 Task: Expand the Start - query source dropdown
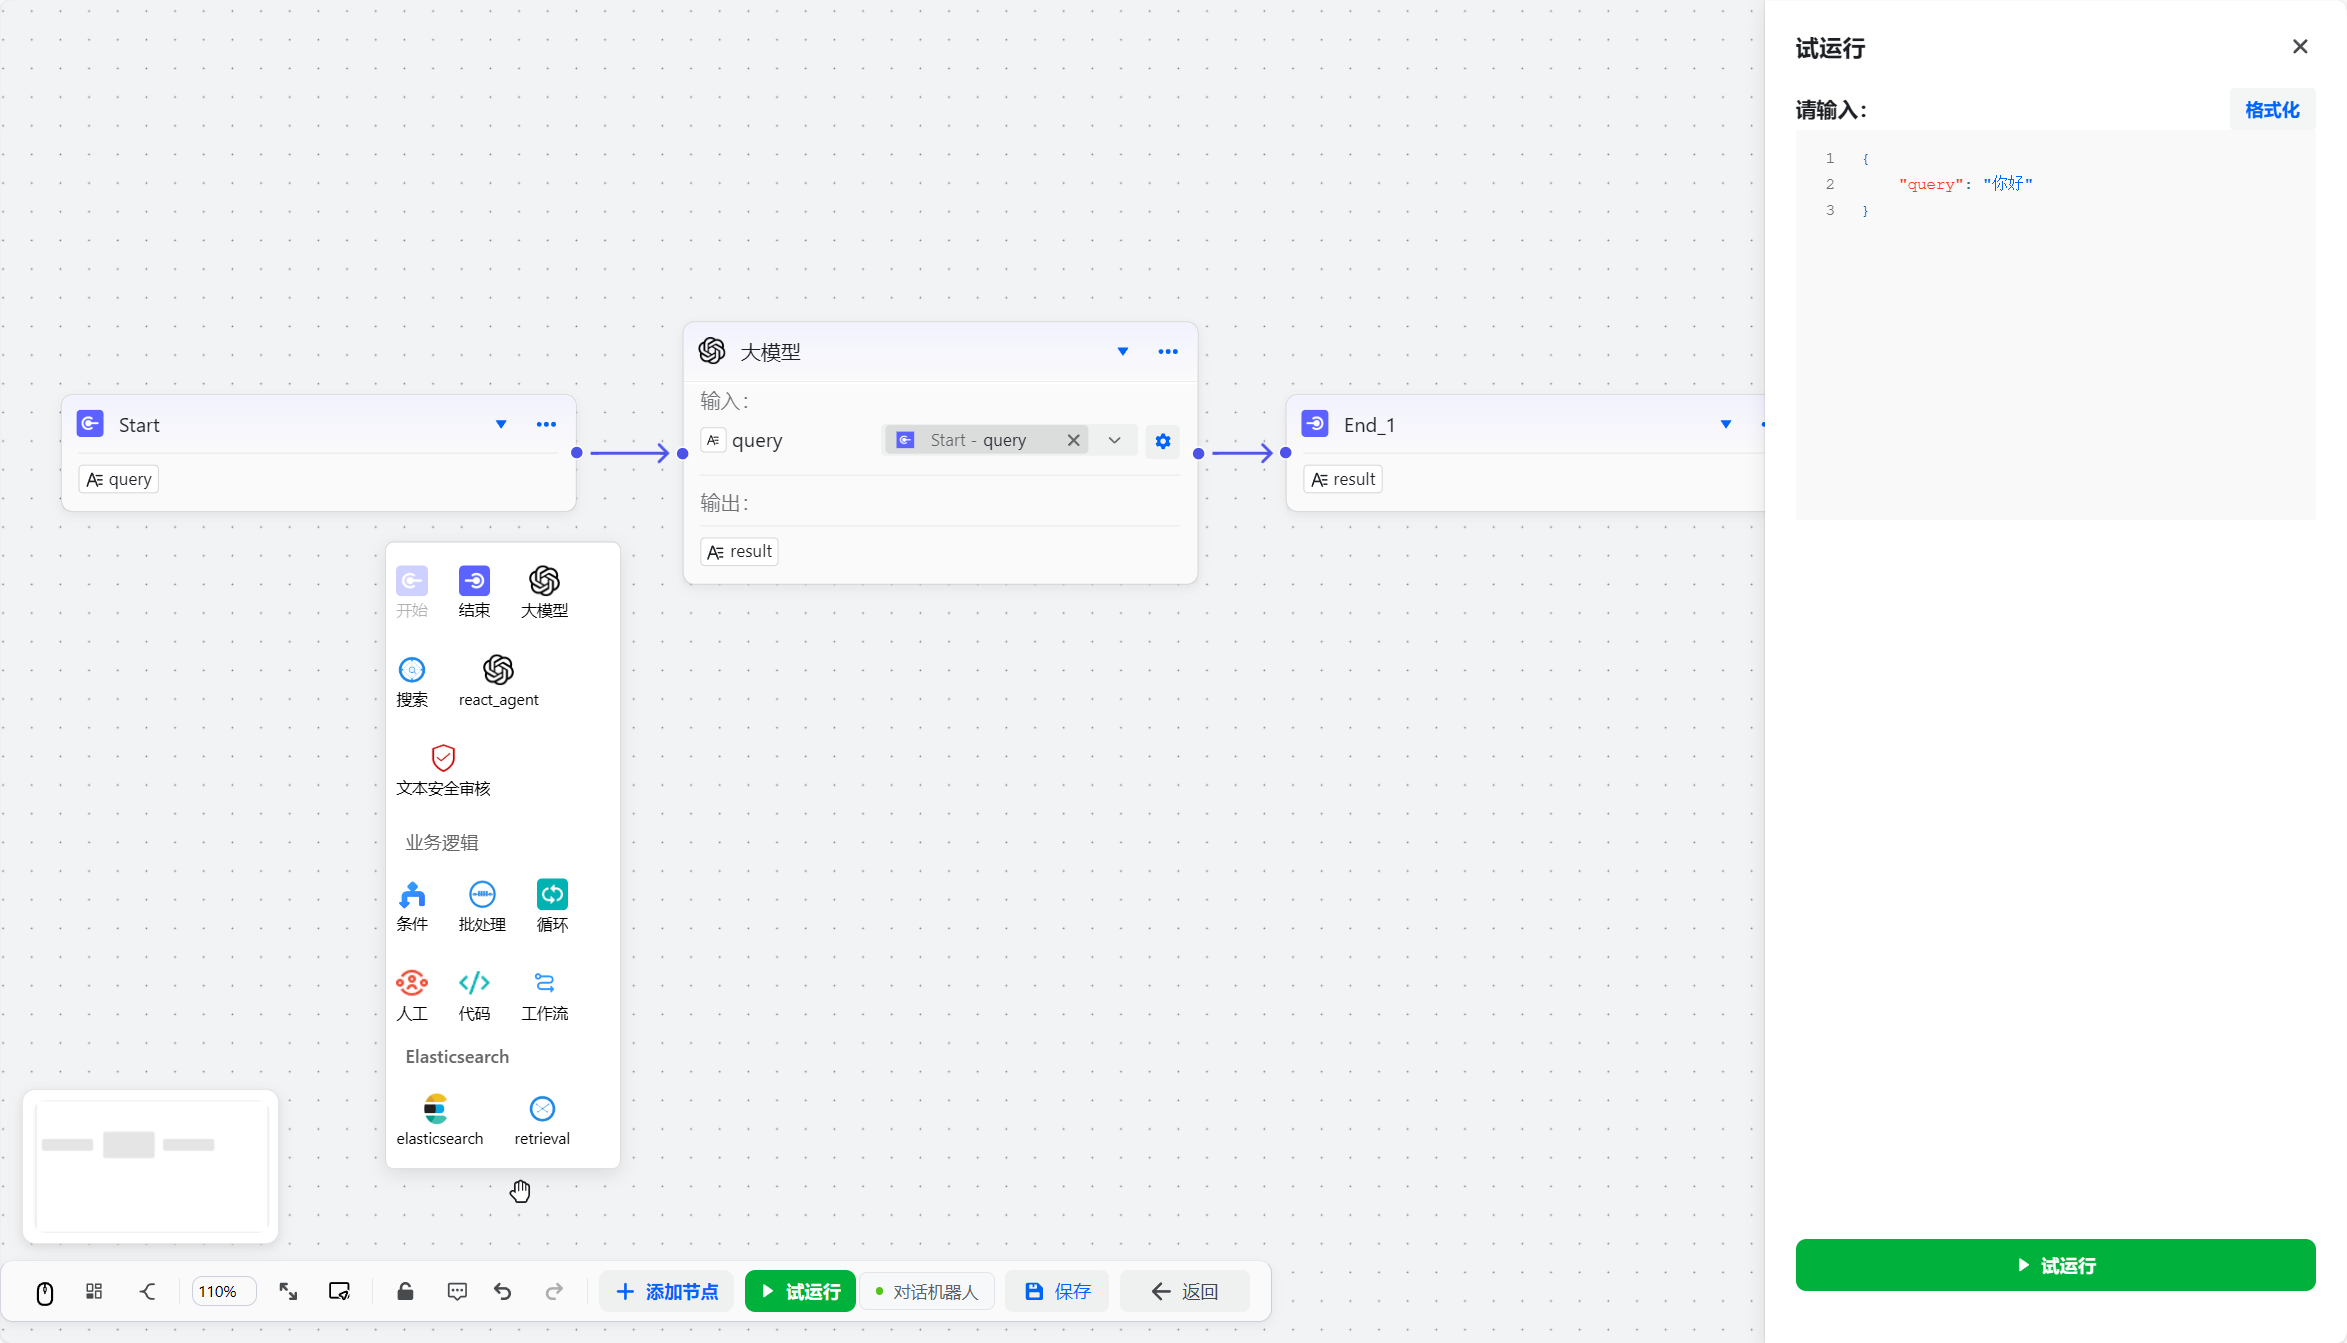click(x=1114, y=441)
